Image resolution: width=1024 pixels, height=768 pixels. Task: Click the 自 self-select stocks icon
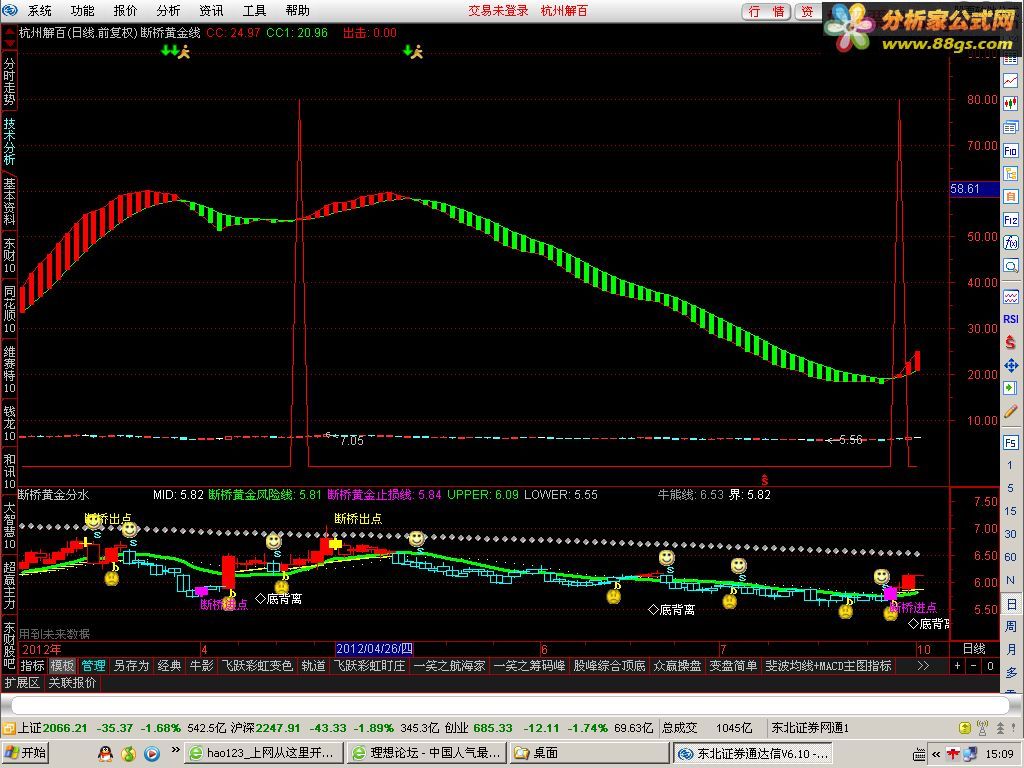click(x=1010, y=197)
